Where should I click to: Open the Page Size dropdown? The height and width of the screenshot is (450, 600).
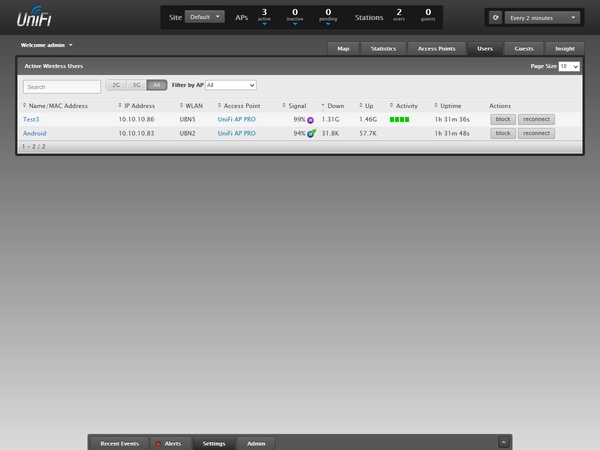[x=569, y=66]
